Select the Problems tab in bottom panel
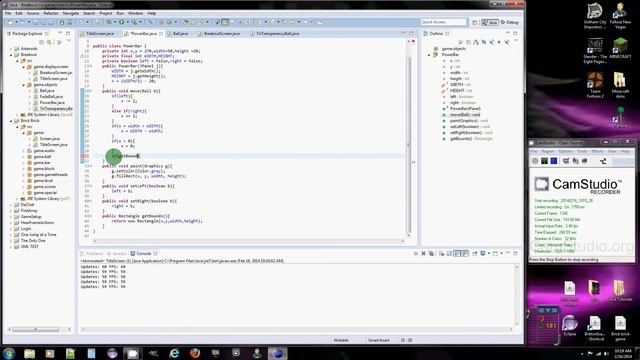 (x=94, y=253)
